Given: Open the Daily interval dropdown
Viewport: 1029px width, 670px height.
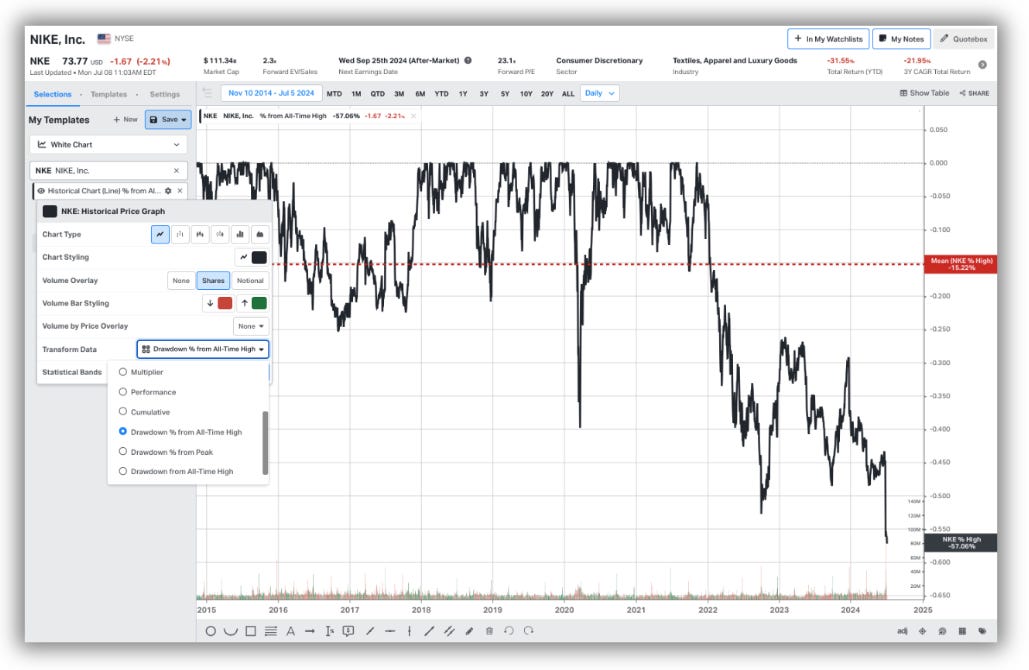Looking at the screenshot, I should (600, 93).
